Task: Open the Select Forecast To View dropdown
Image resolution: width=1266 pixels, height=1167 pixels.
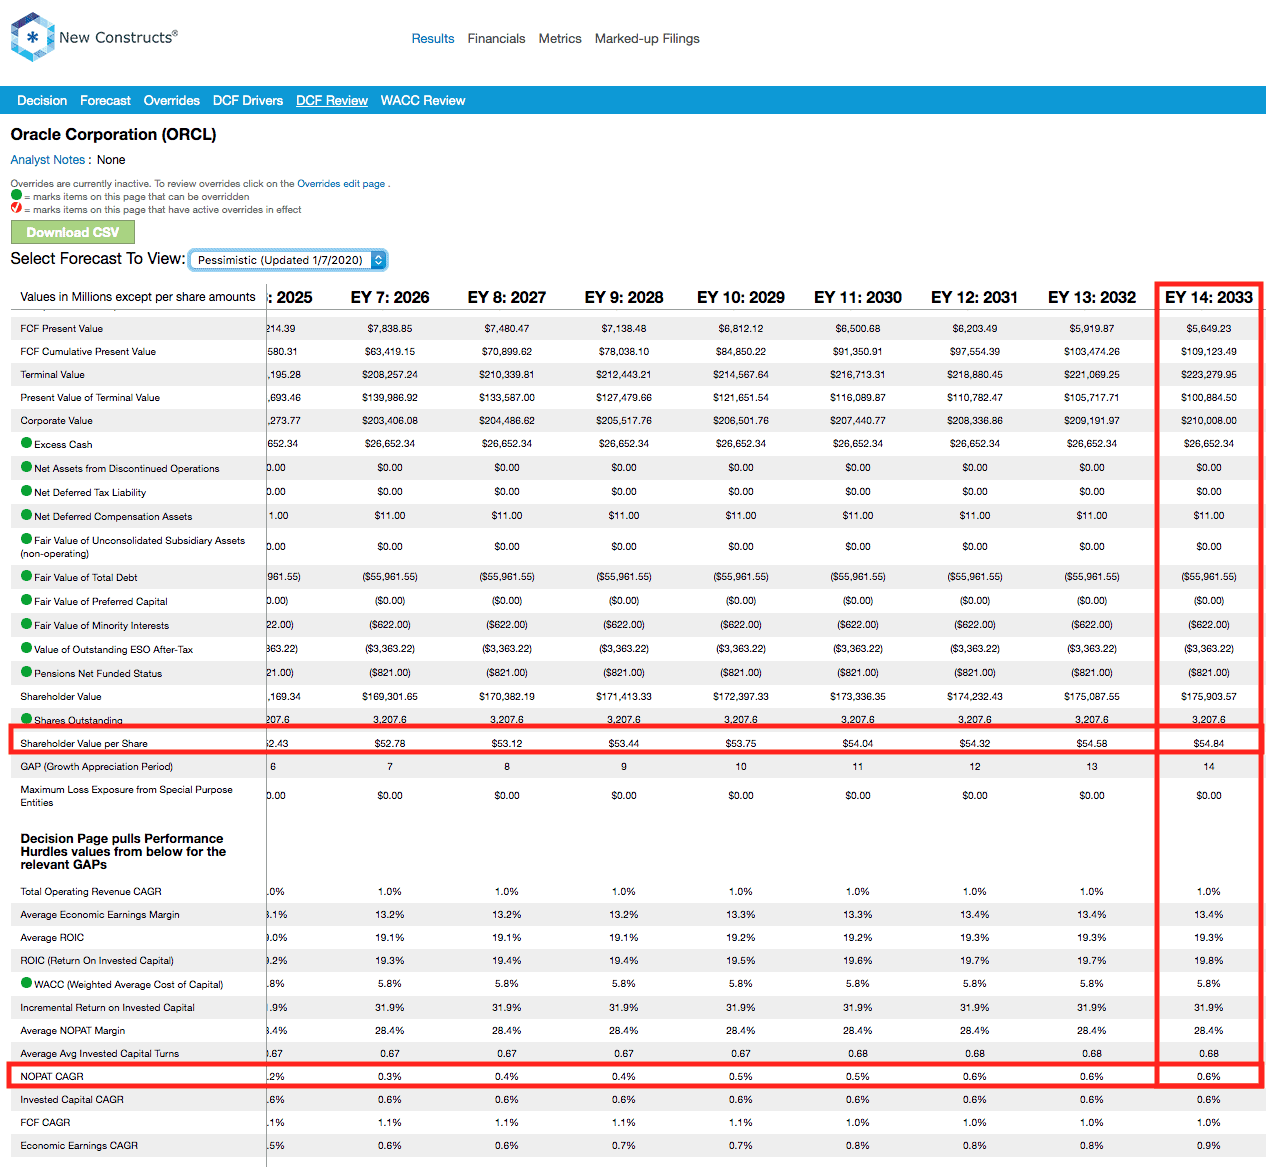Action: coord(288,260)
